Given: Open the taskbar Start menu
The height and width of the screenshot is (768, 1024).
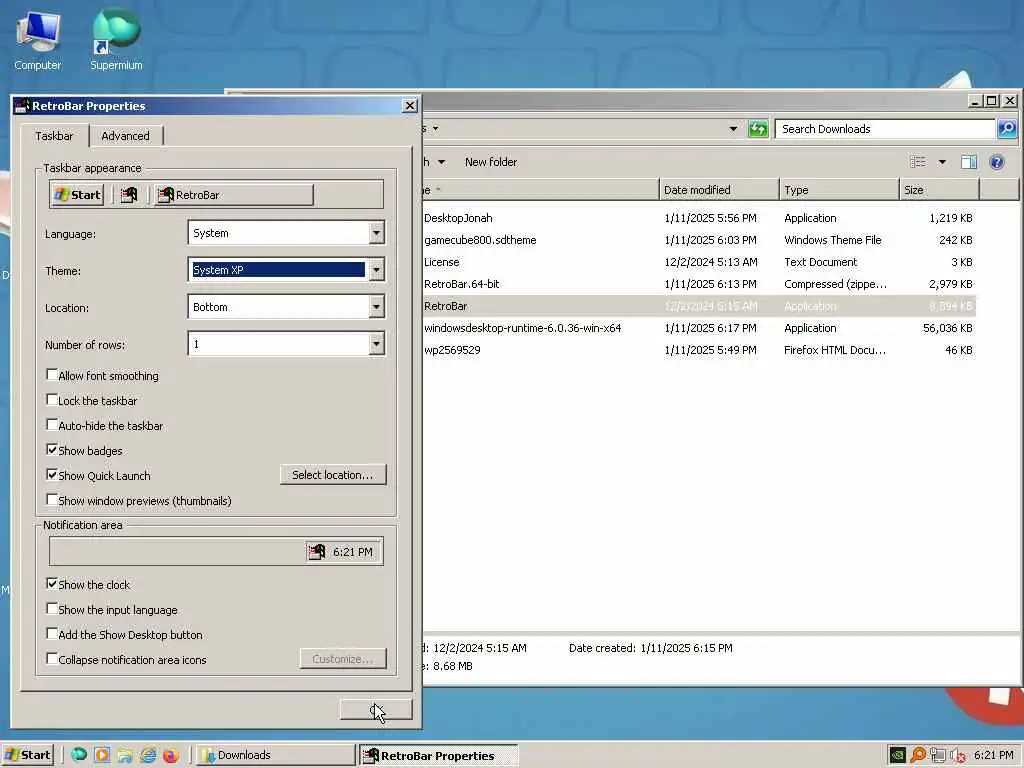Looking at the screenshot, I should (27, 755).
